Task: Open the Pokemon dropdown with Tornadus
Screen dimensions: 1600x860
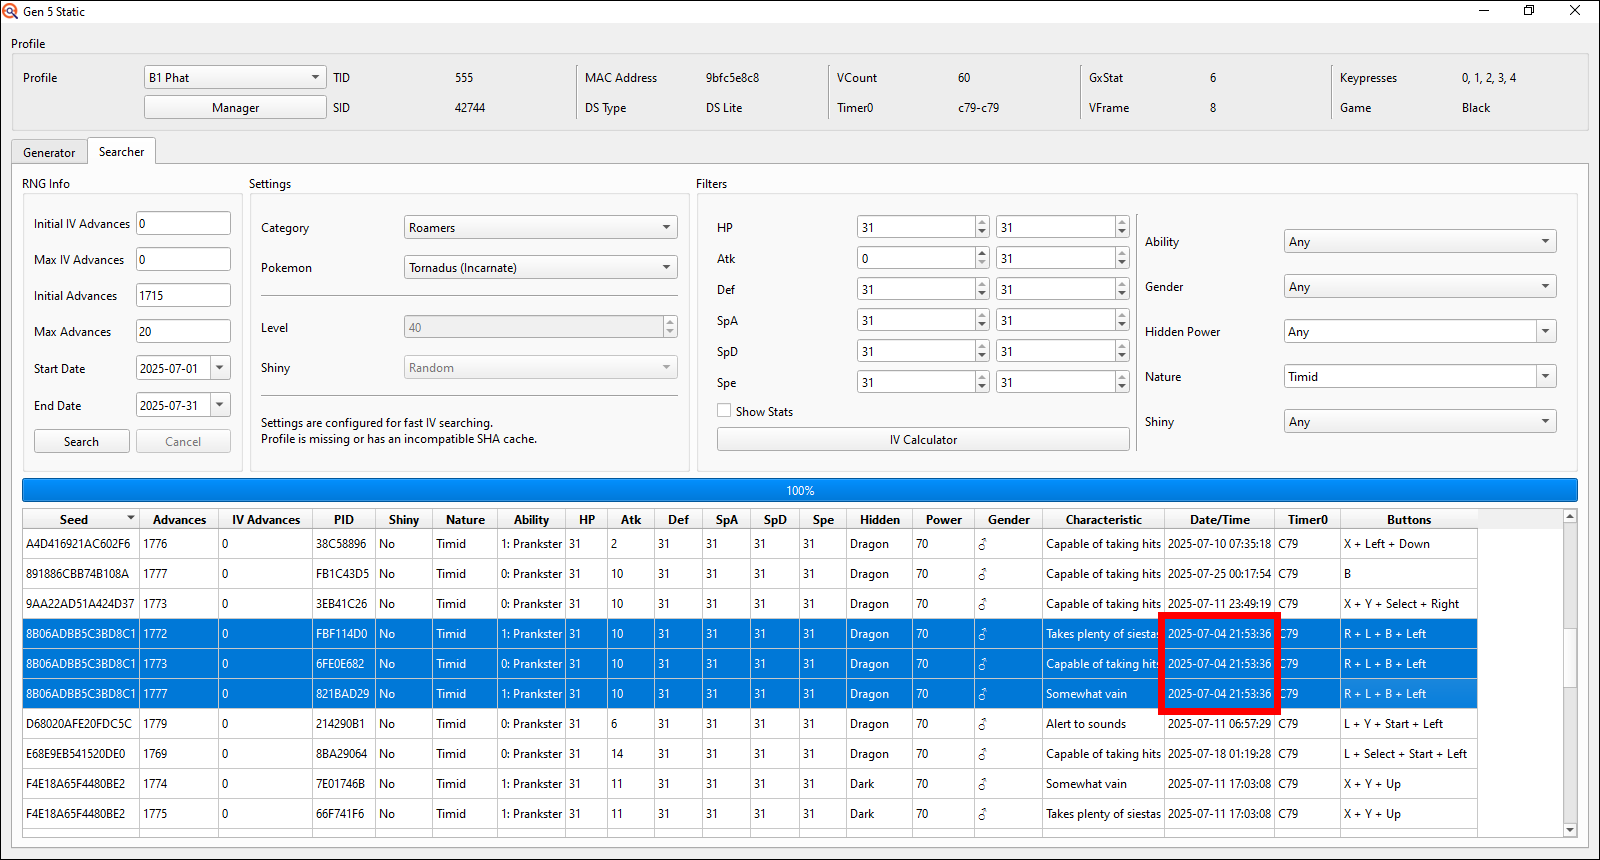Action: click(x=540, y=268)
